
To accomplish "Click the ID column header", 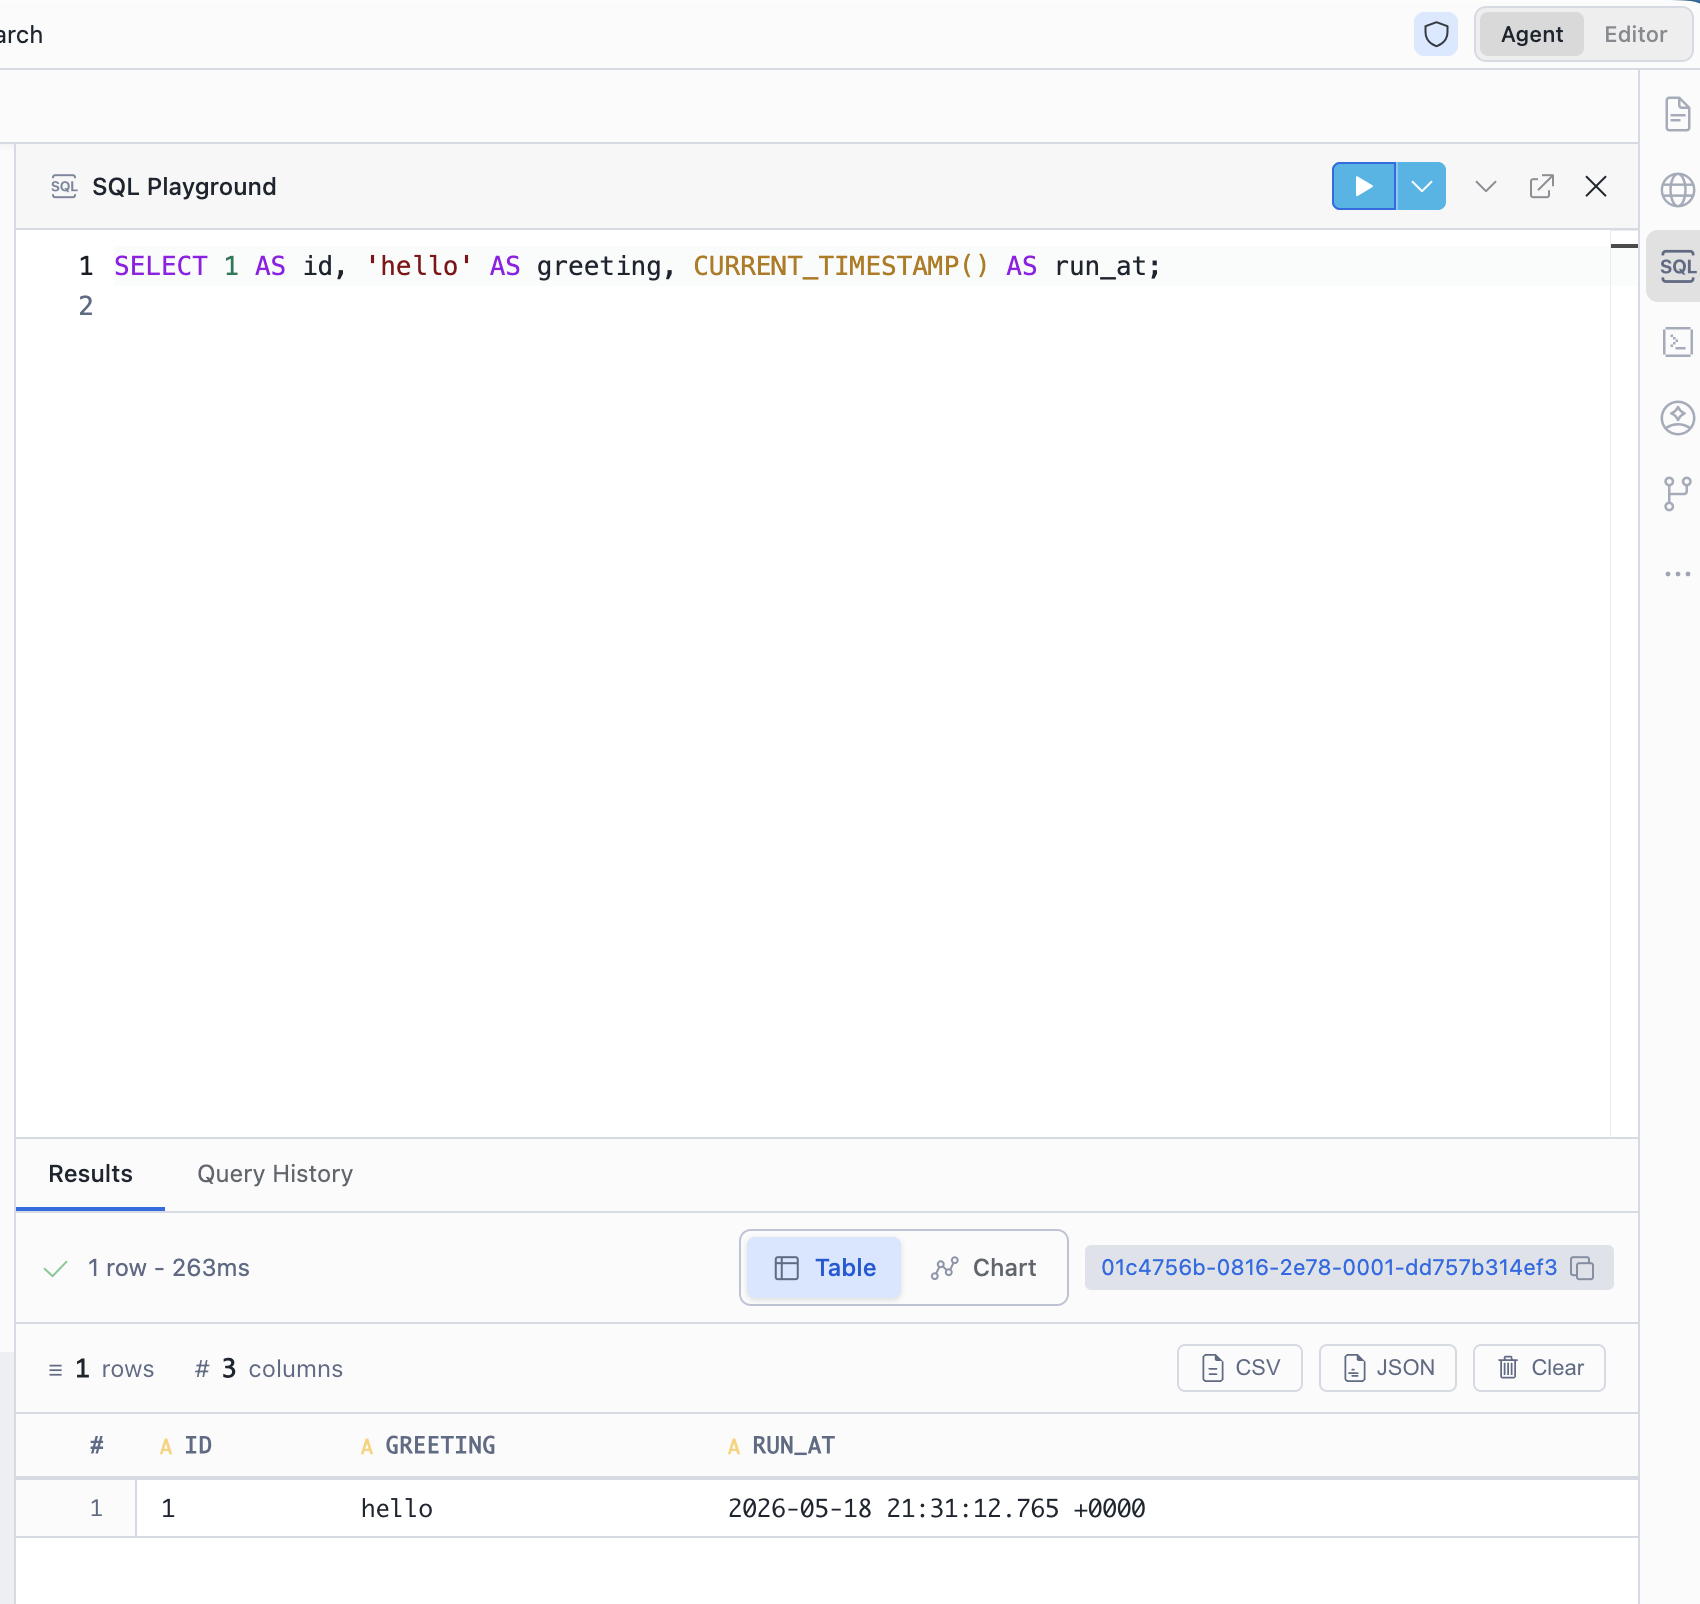I will pyautogui.click(x=187, y=1446).
